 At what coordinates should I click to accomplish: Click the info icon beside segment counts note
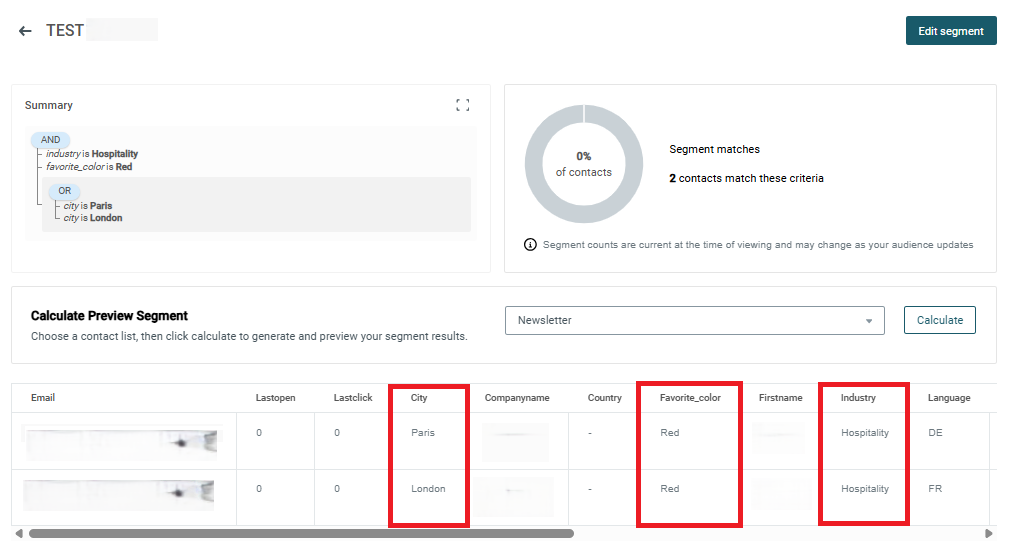pos(530,245)
